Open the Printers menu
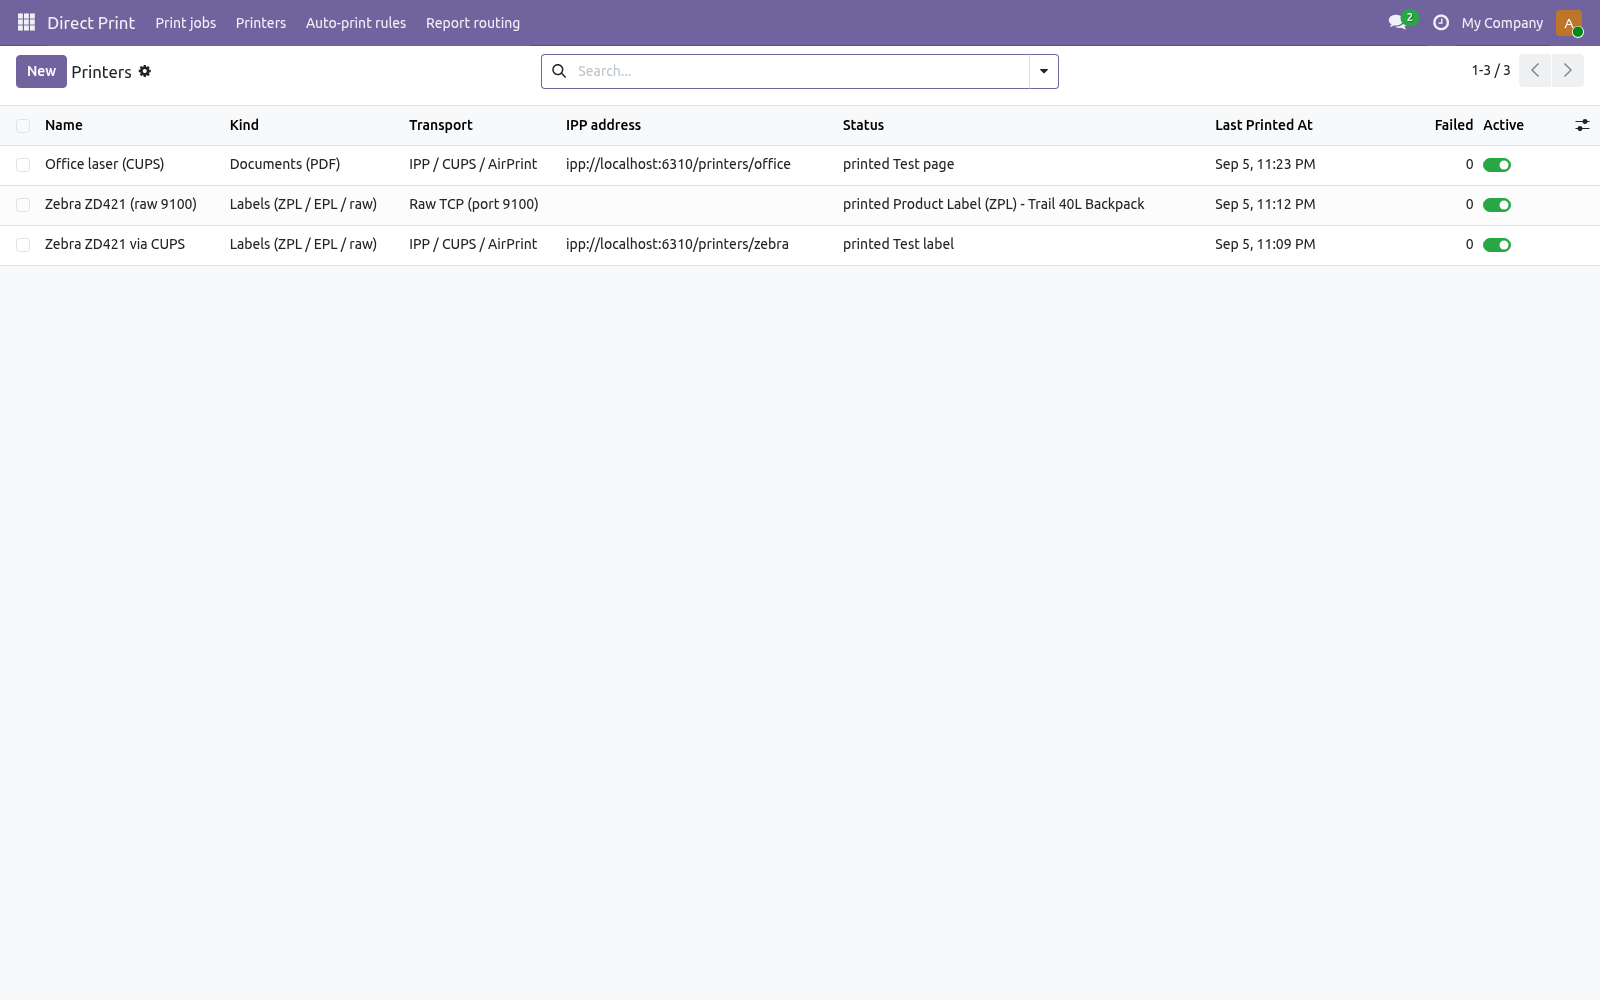Viewport: 1600px width, 1000px height. point(261,23)
